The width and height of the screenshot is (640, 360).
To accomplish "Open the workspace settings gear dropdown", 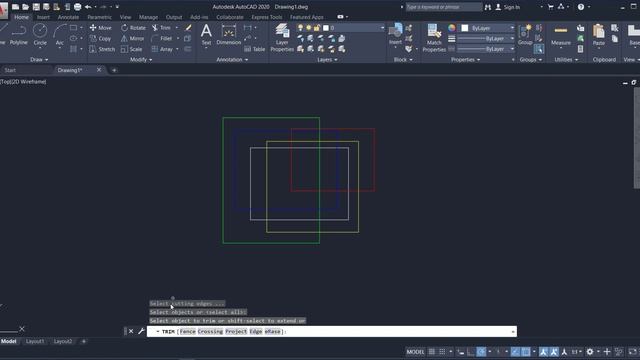I will click(598, 351).
